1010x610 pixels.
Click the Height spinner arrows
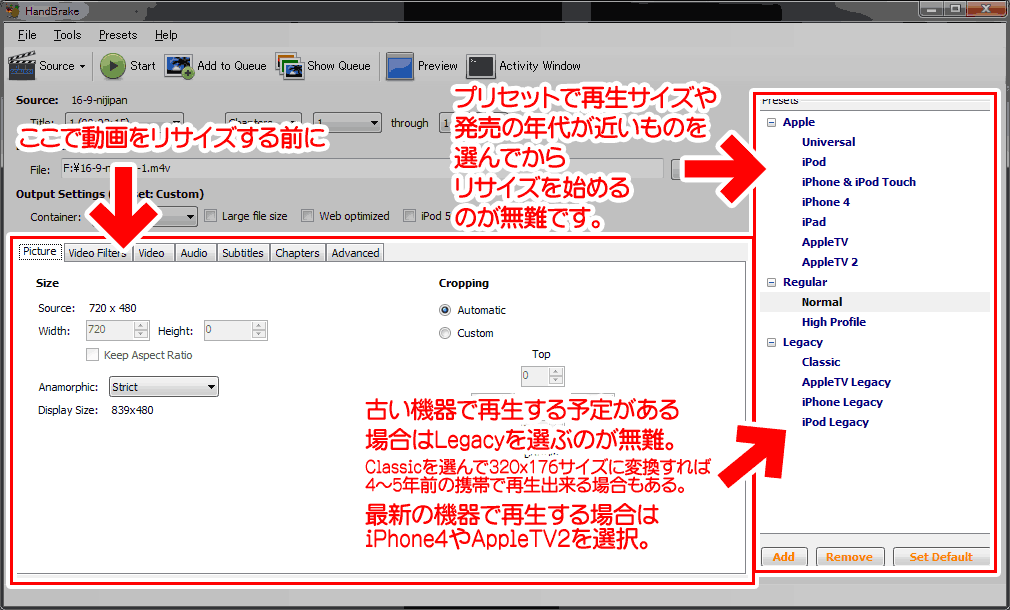(259, 330)
